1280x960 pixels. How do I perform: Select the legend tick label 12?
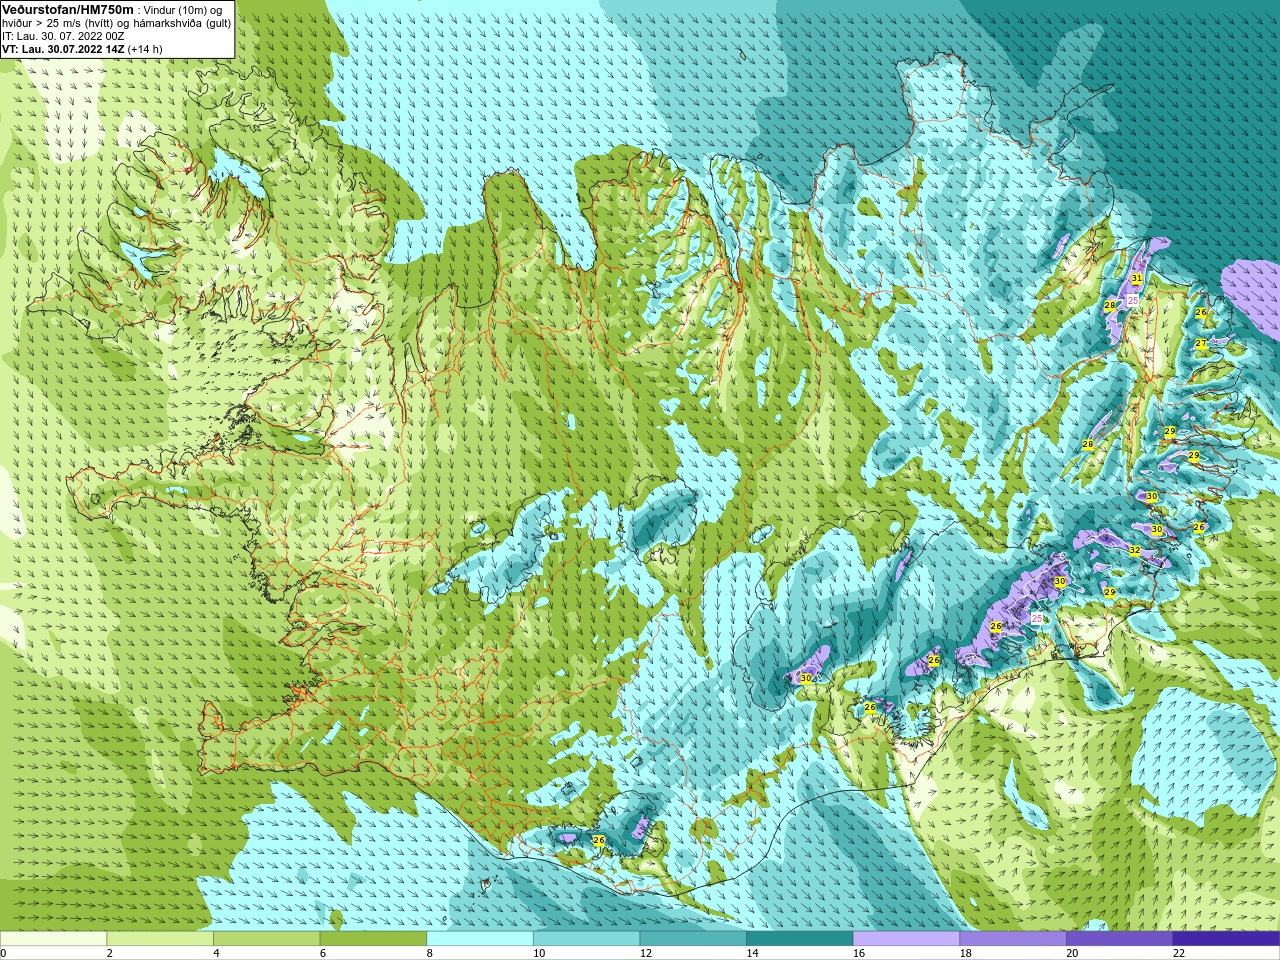point(645,953)
